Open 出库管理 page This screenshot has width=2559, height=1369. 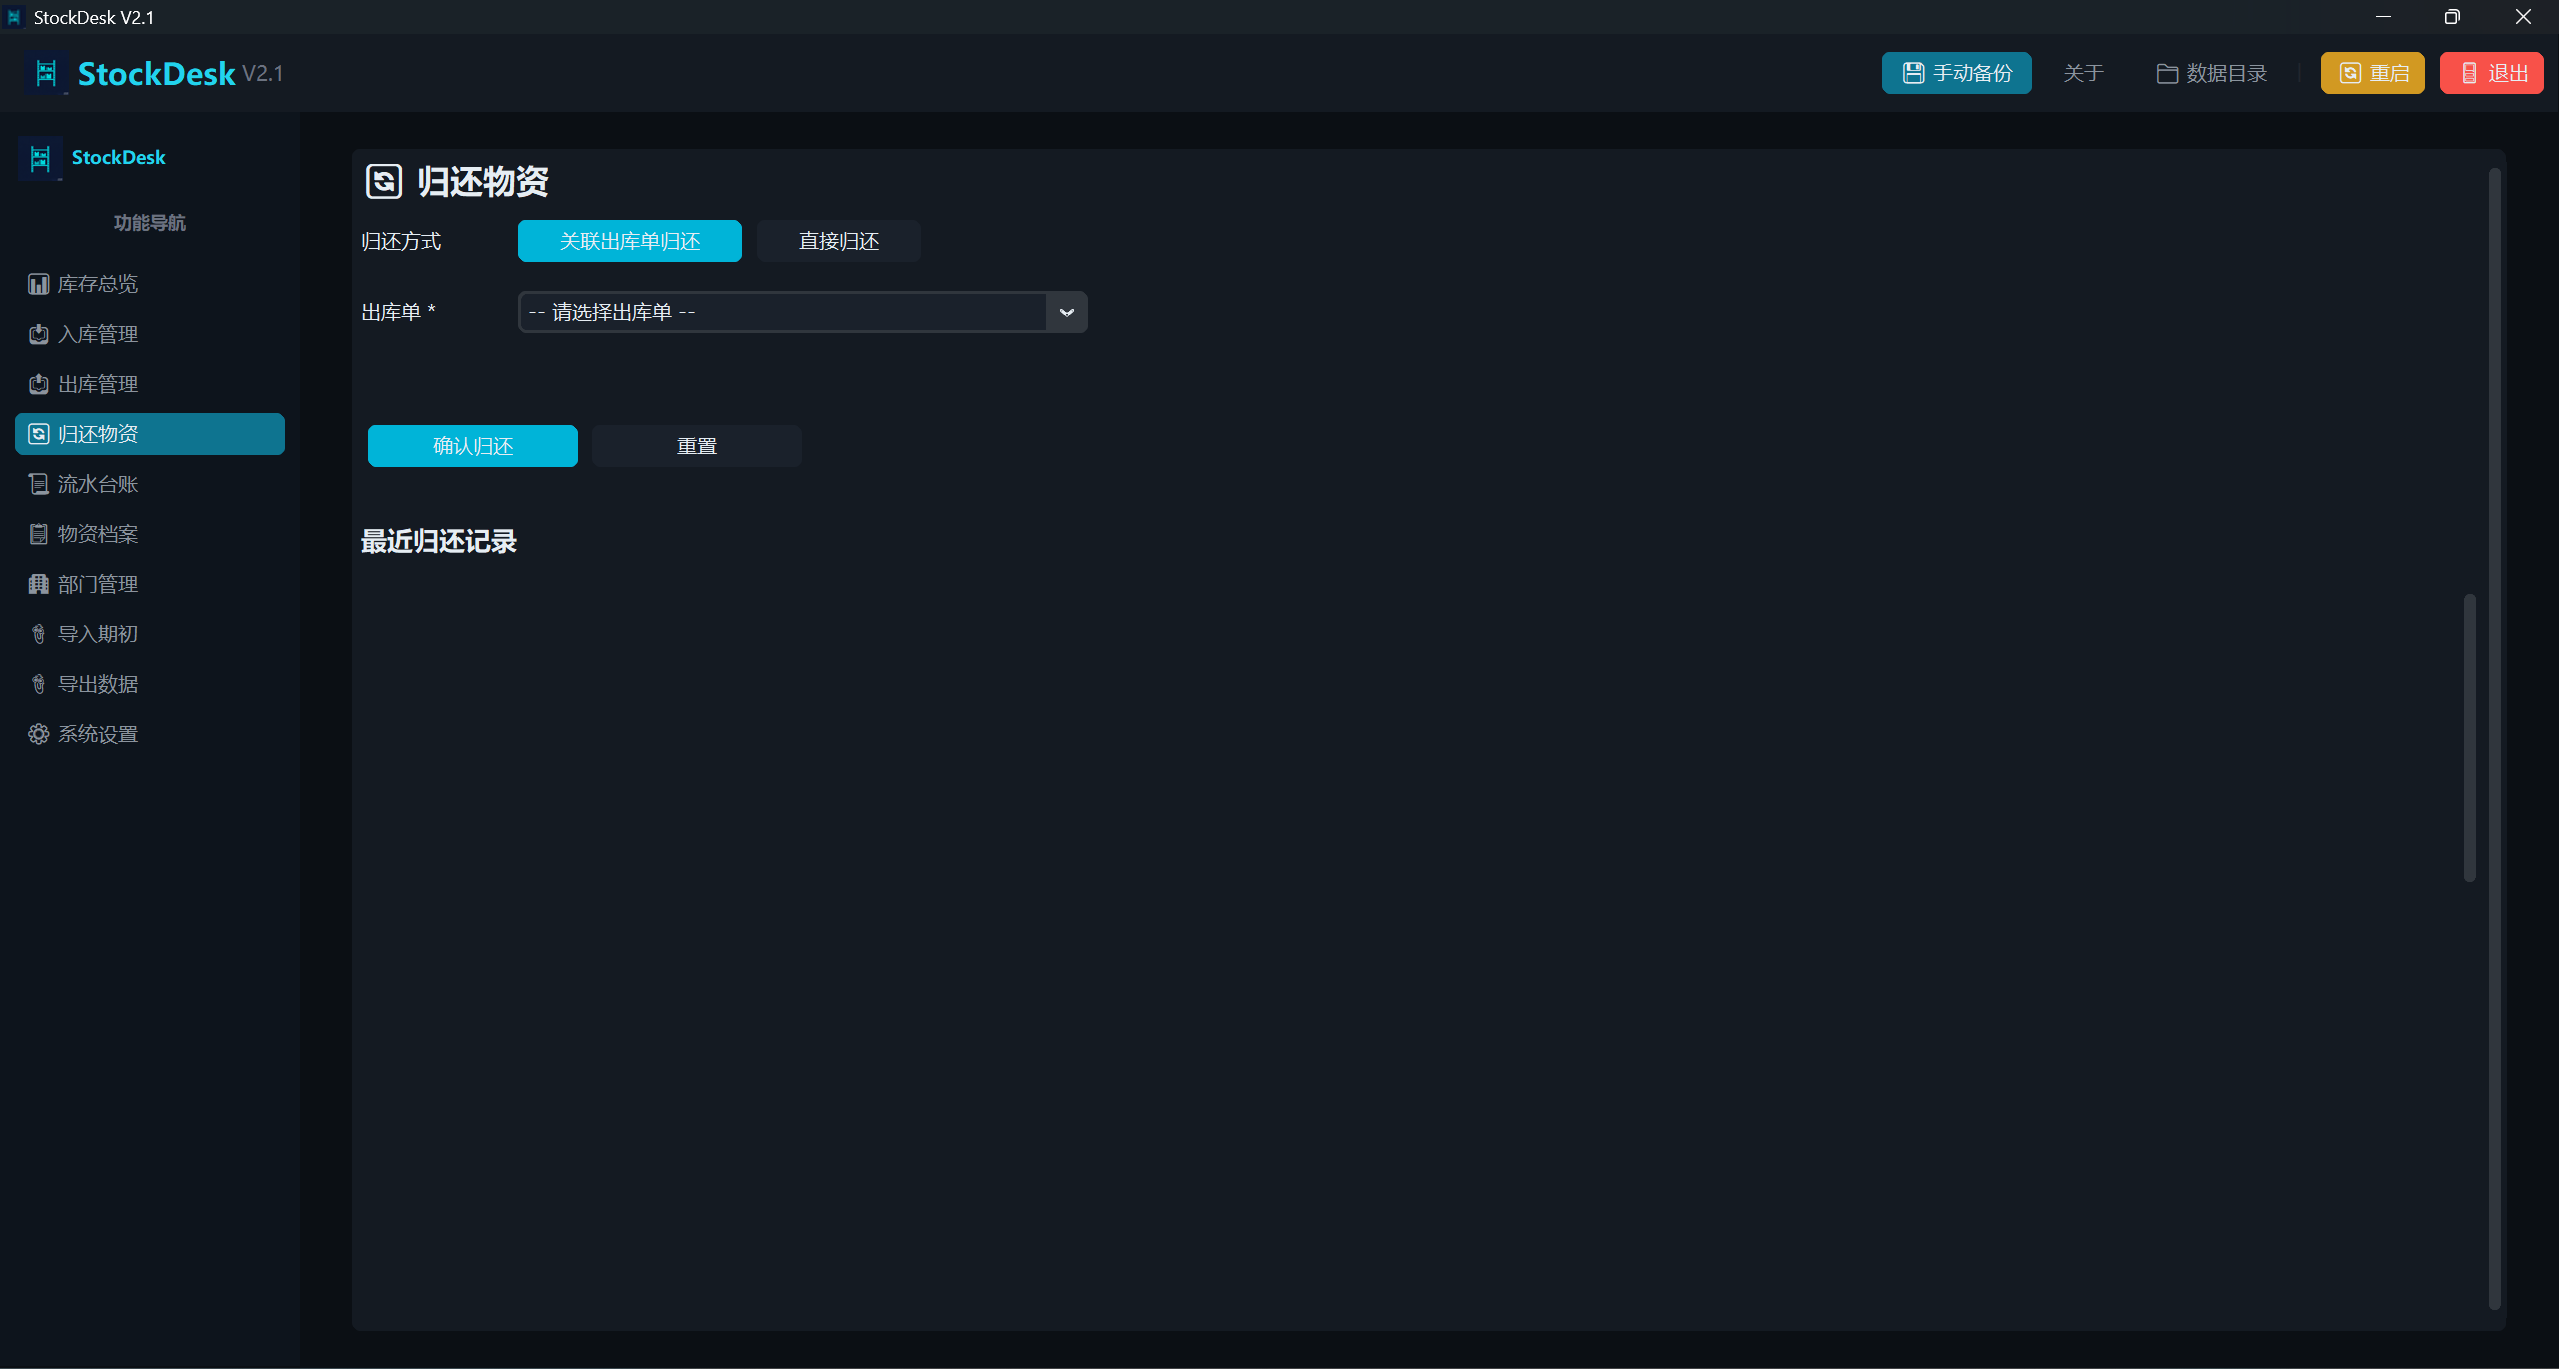pyautogui.click(x=150, y=384)
